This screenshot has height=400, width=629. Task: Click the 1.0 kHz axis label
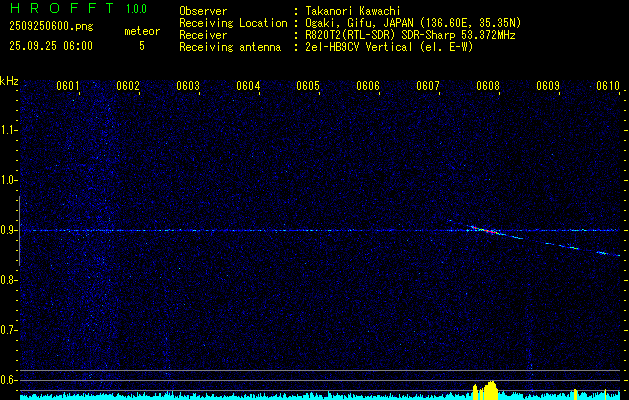8,181
